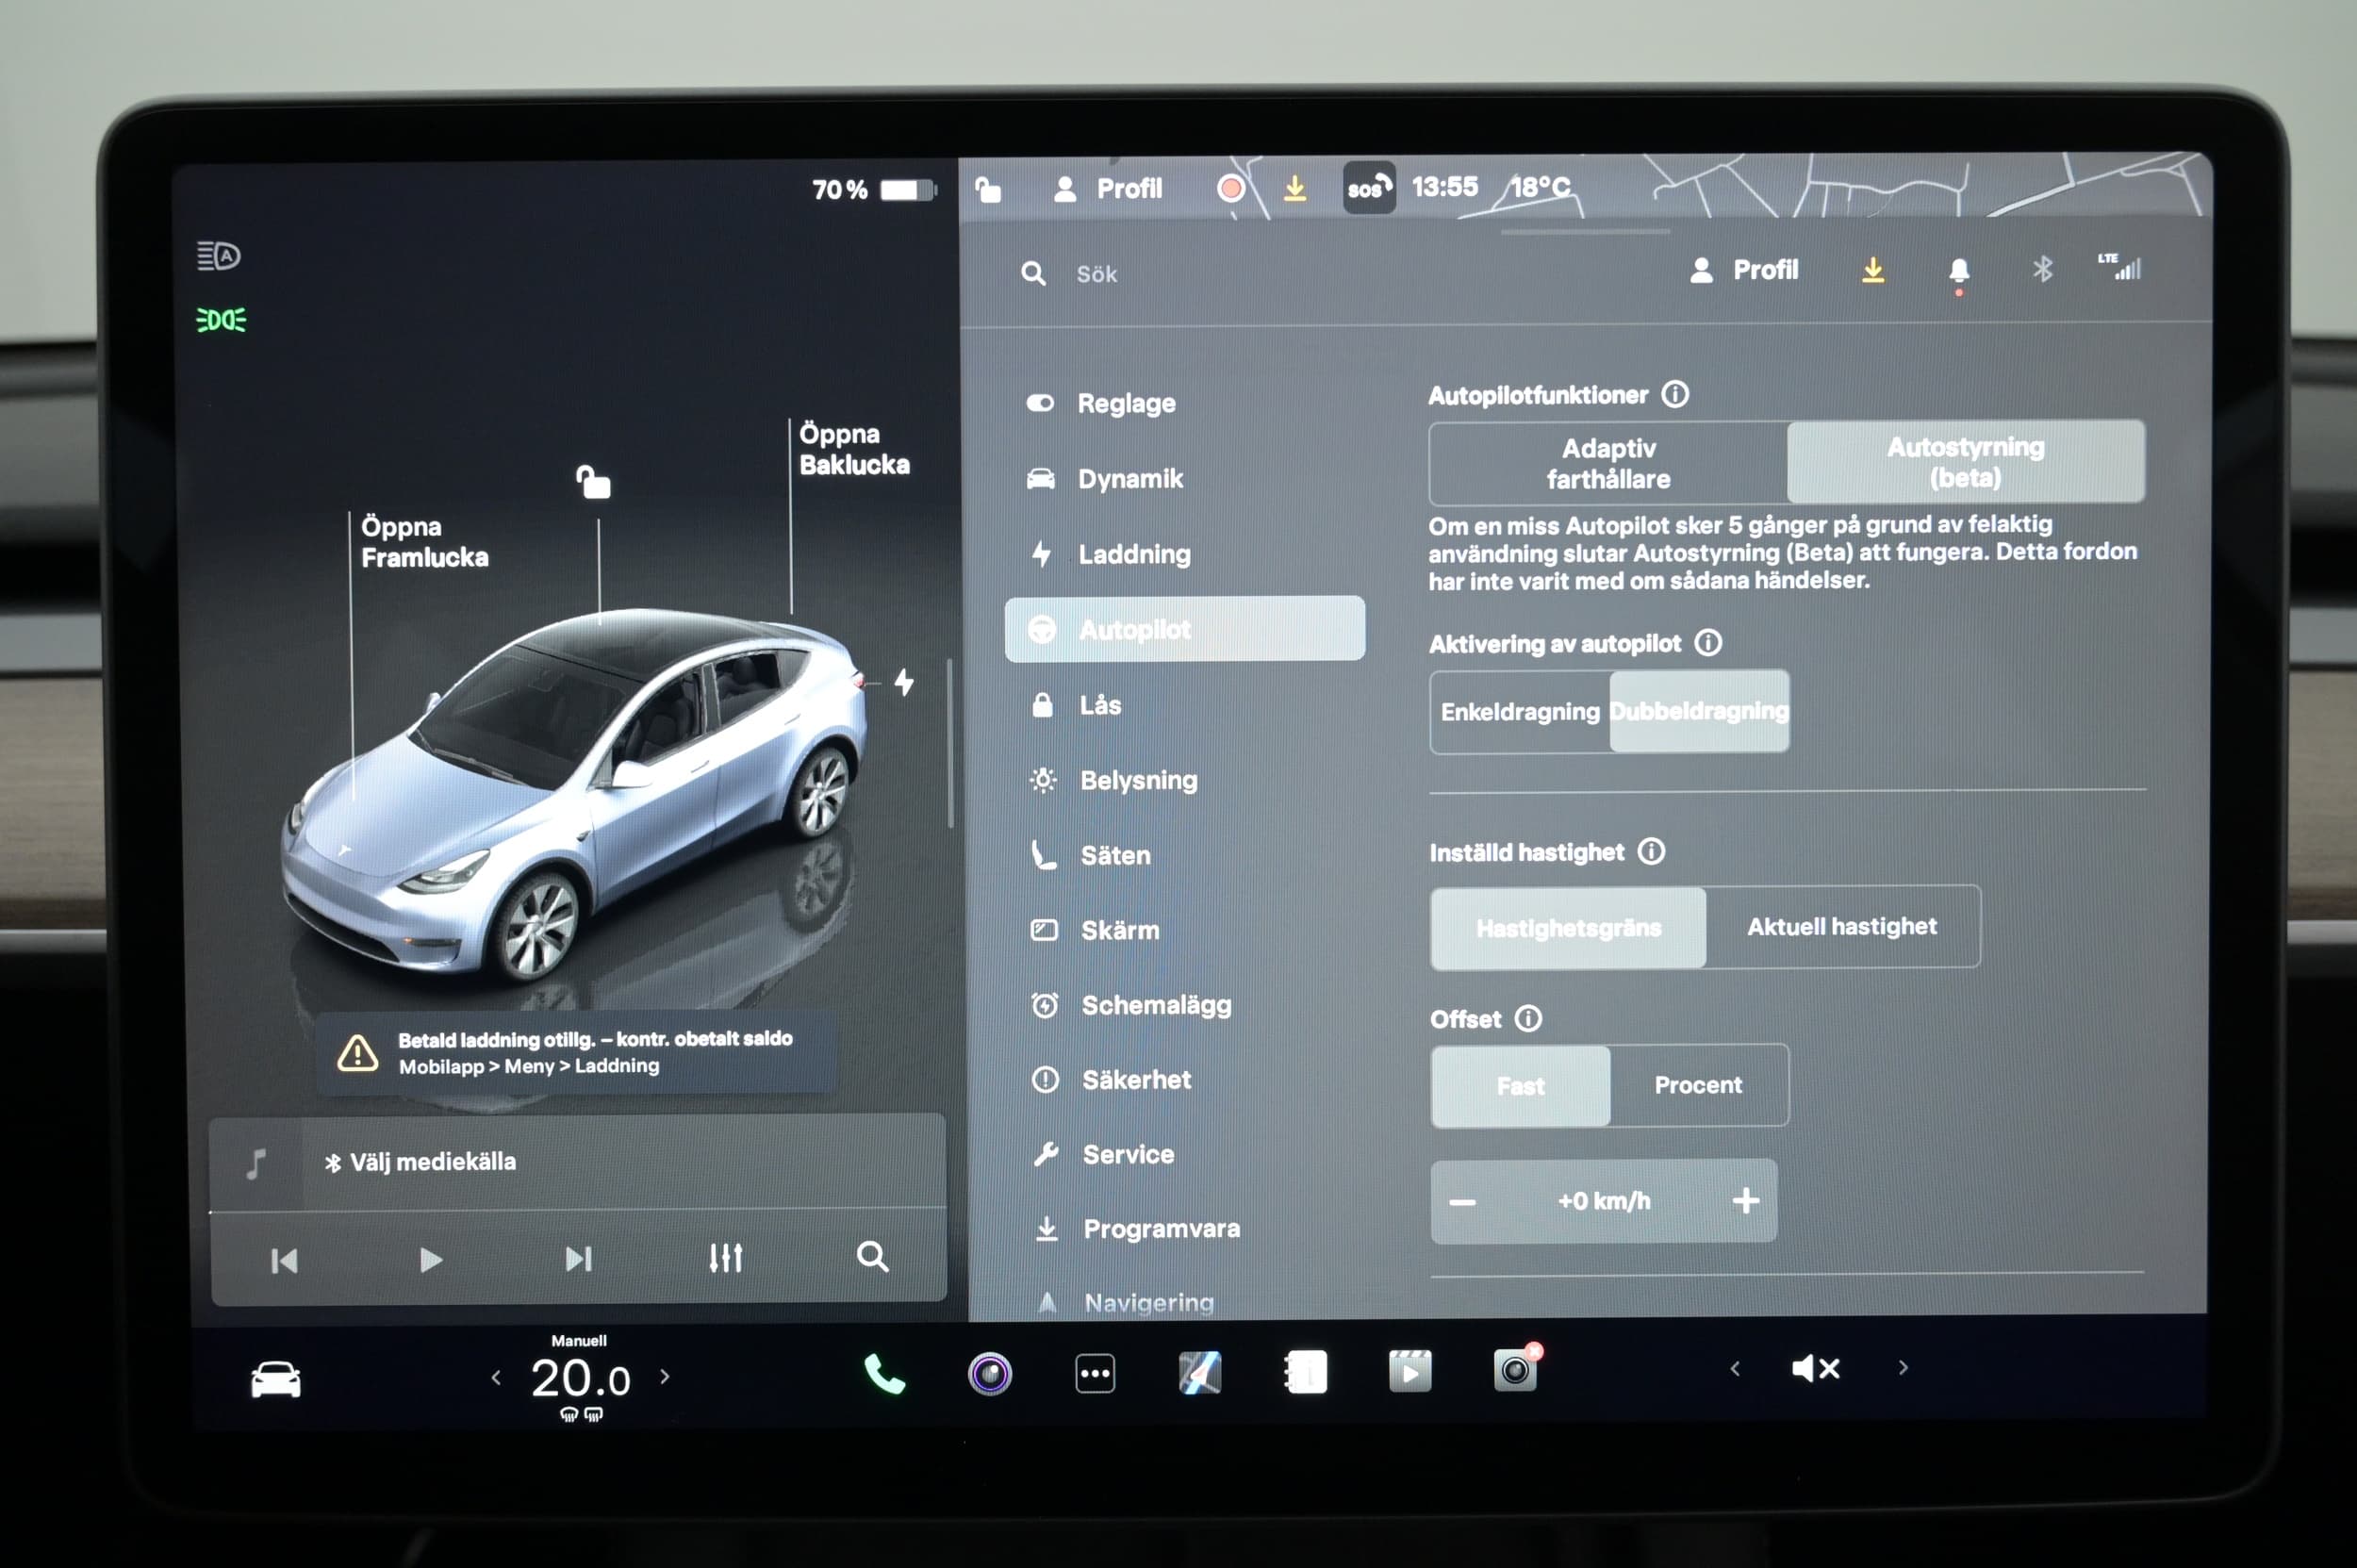Open the owner's manual notebook icon
This screenshot has height=1568, width=2357.
(x=1305, y=1373)
